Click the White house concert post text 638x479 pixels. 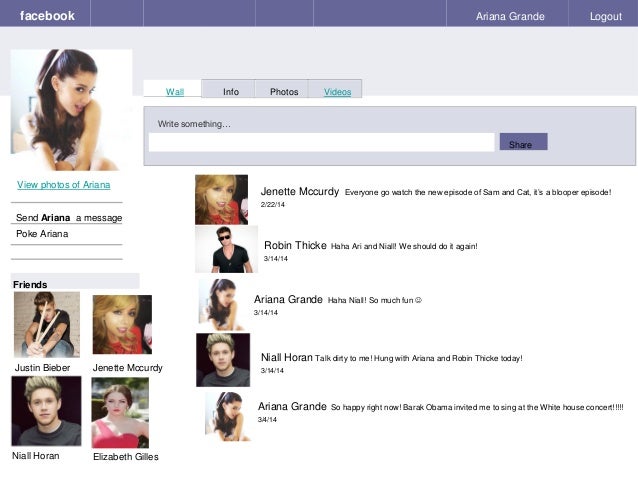pos(477,407)
